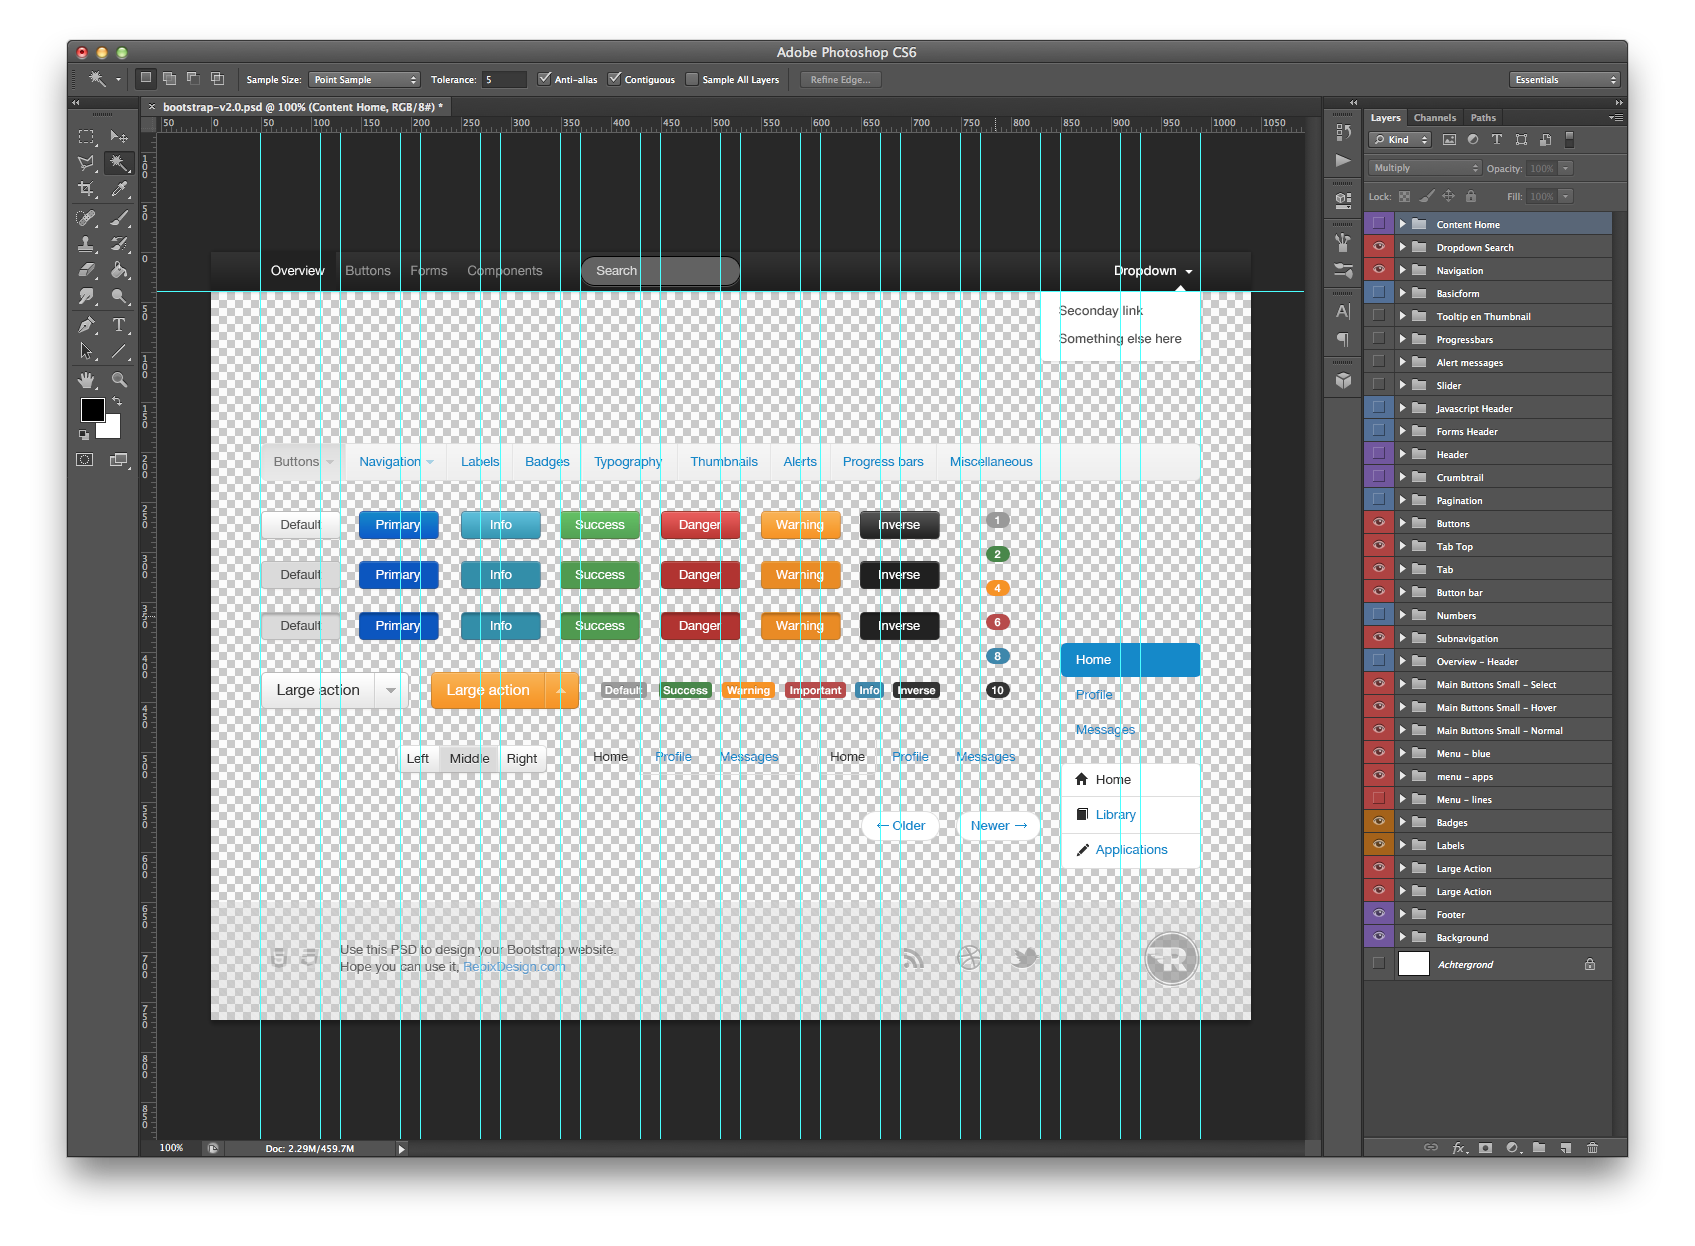This screenshot has height=1246, width=1695.
Task: Hide the Dropdown Search layer group
Action: click(1379, 247)
